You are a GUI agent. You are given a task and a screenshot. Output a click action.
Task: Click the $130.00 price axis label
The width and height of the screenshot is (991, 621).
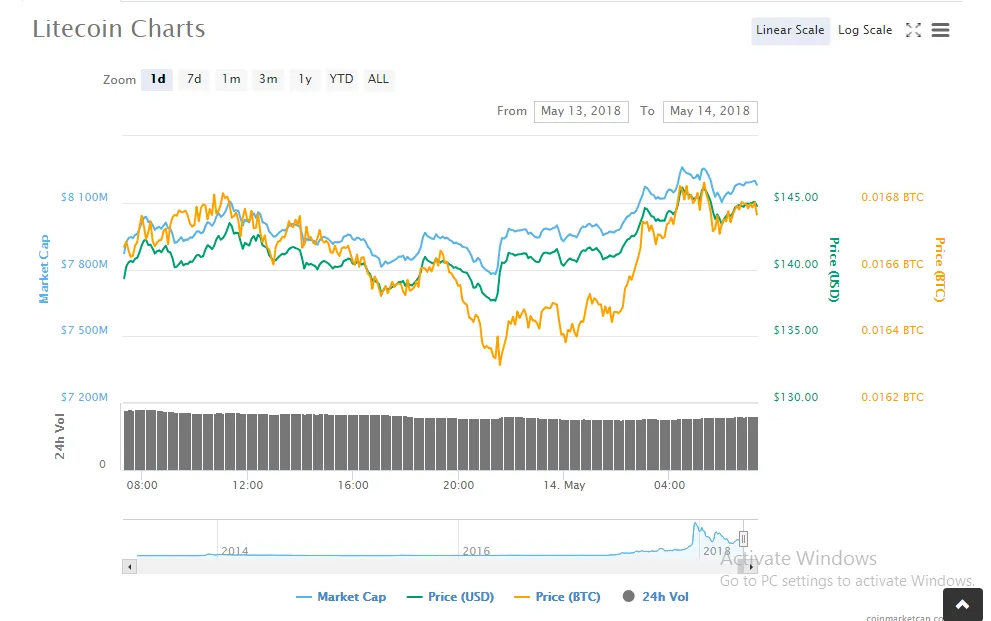(x=796, y=397)
